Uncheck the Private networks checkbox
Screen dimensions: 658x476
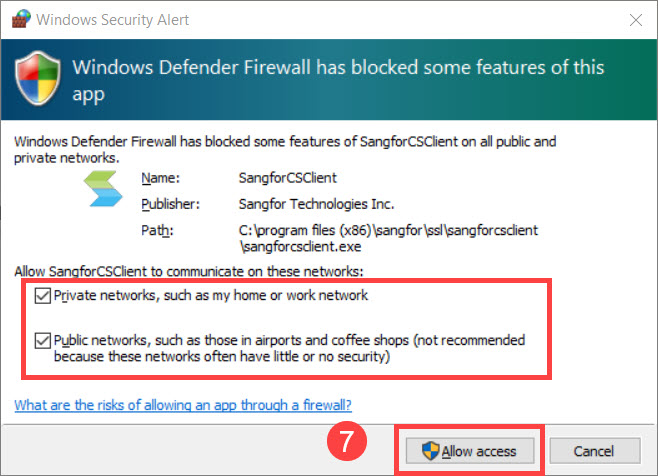point(41,295)
